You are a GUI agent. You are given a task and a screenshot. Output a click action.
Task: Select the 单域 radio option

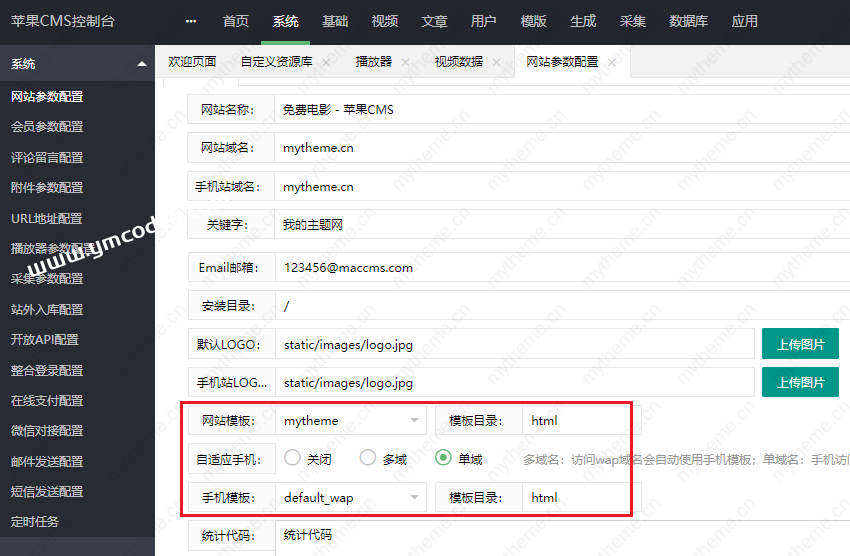443,458
